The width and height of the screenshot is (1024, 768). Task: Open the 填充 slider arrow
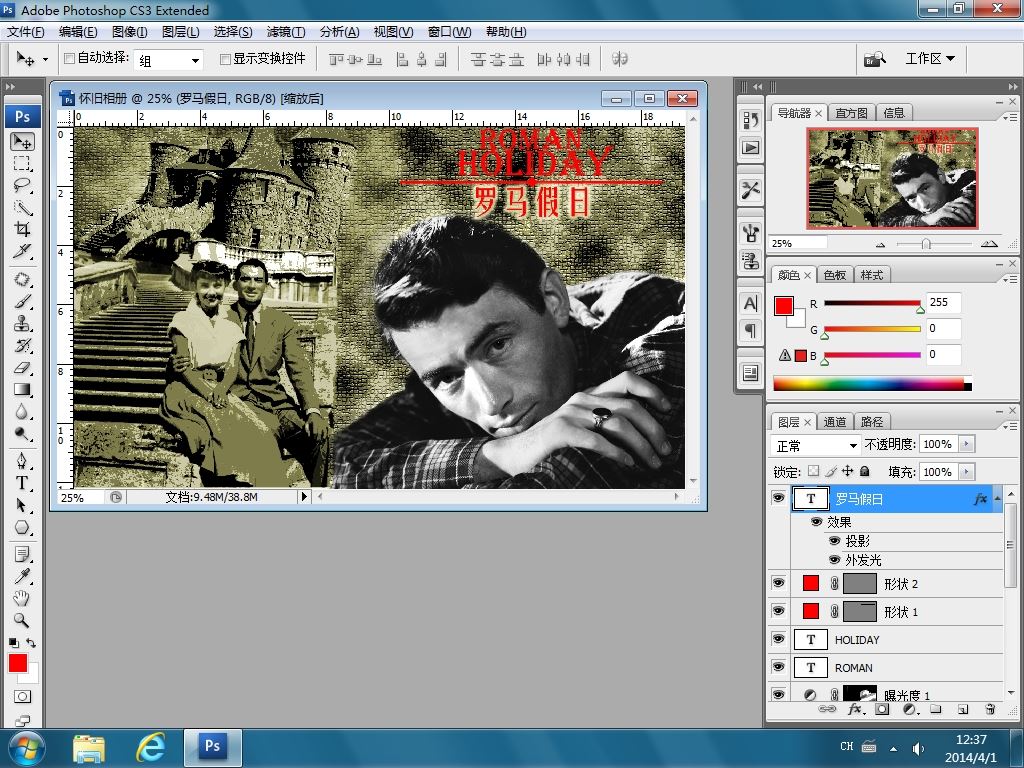[967, 472]
